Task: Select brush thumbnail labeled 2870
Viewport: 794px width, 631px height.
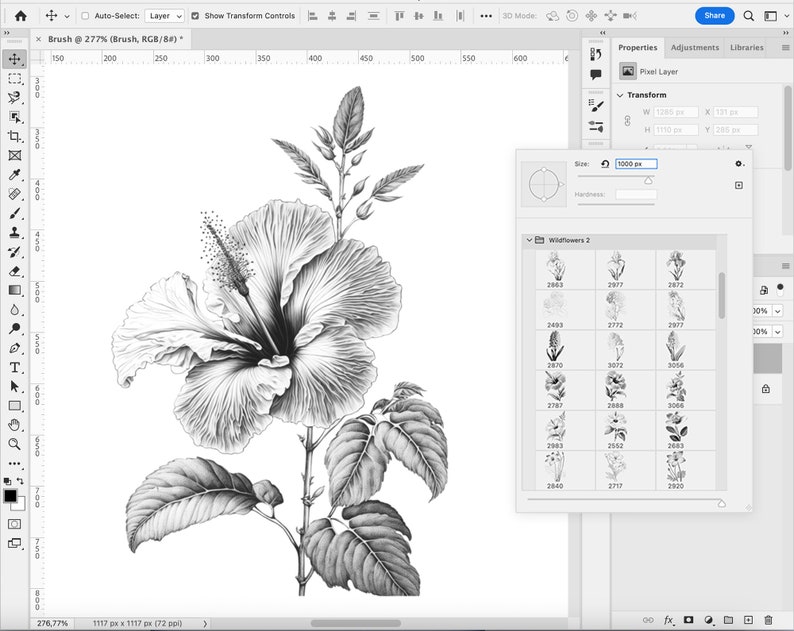Action: (x=555, y=349)
